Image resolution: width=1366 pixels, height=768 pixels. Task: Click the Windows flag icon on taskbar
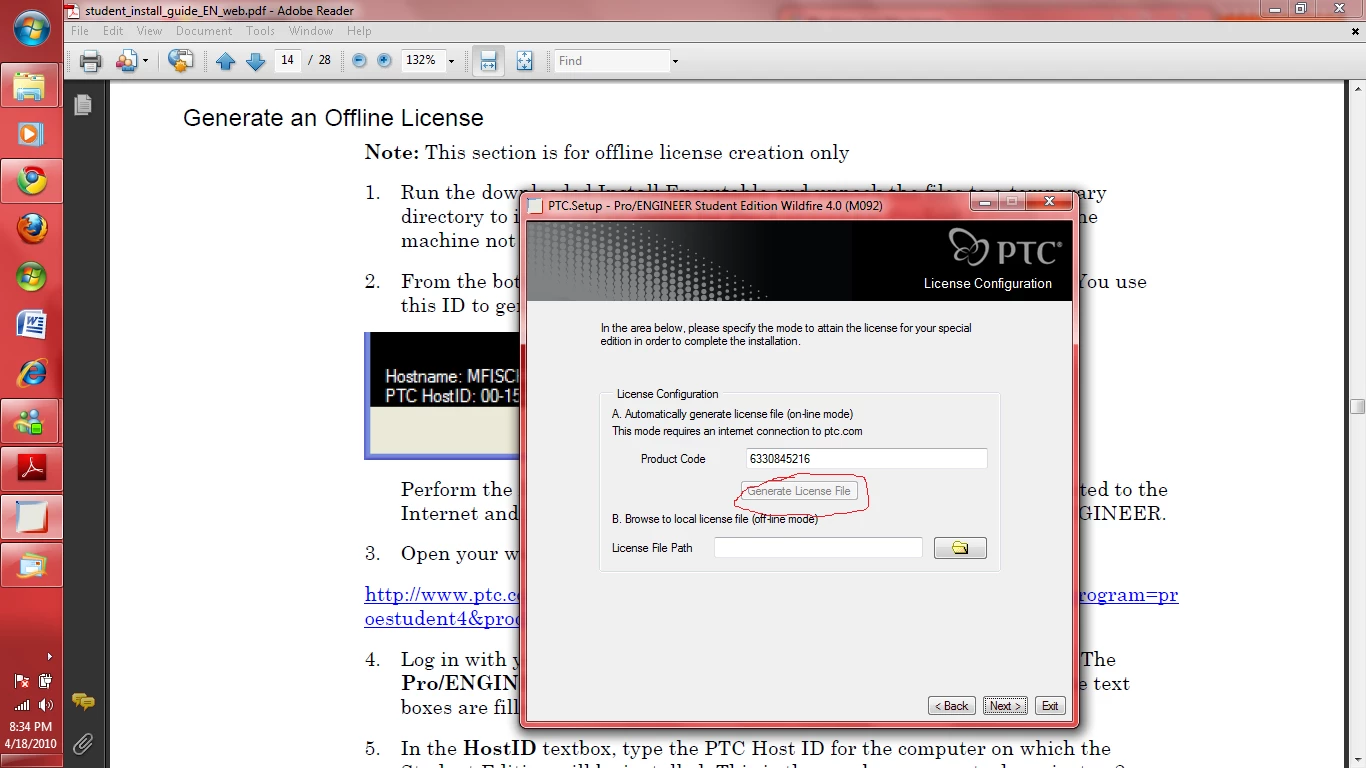click(31, 277)
